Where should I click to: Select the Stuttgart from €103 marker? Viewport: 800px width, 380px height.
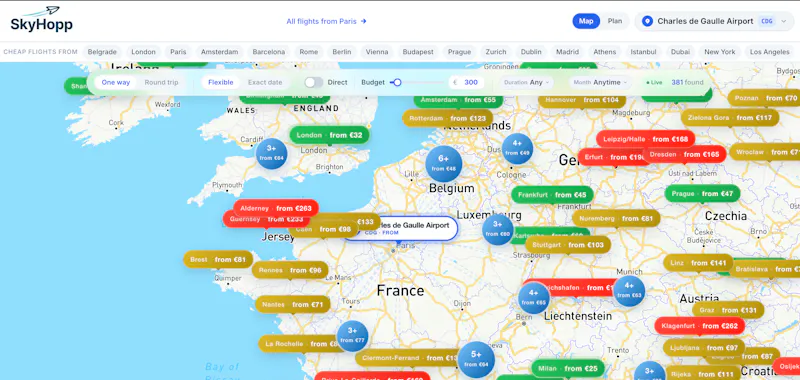click(x=567, y=245)
